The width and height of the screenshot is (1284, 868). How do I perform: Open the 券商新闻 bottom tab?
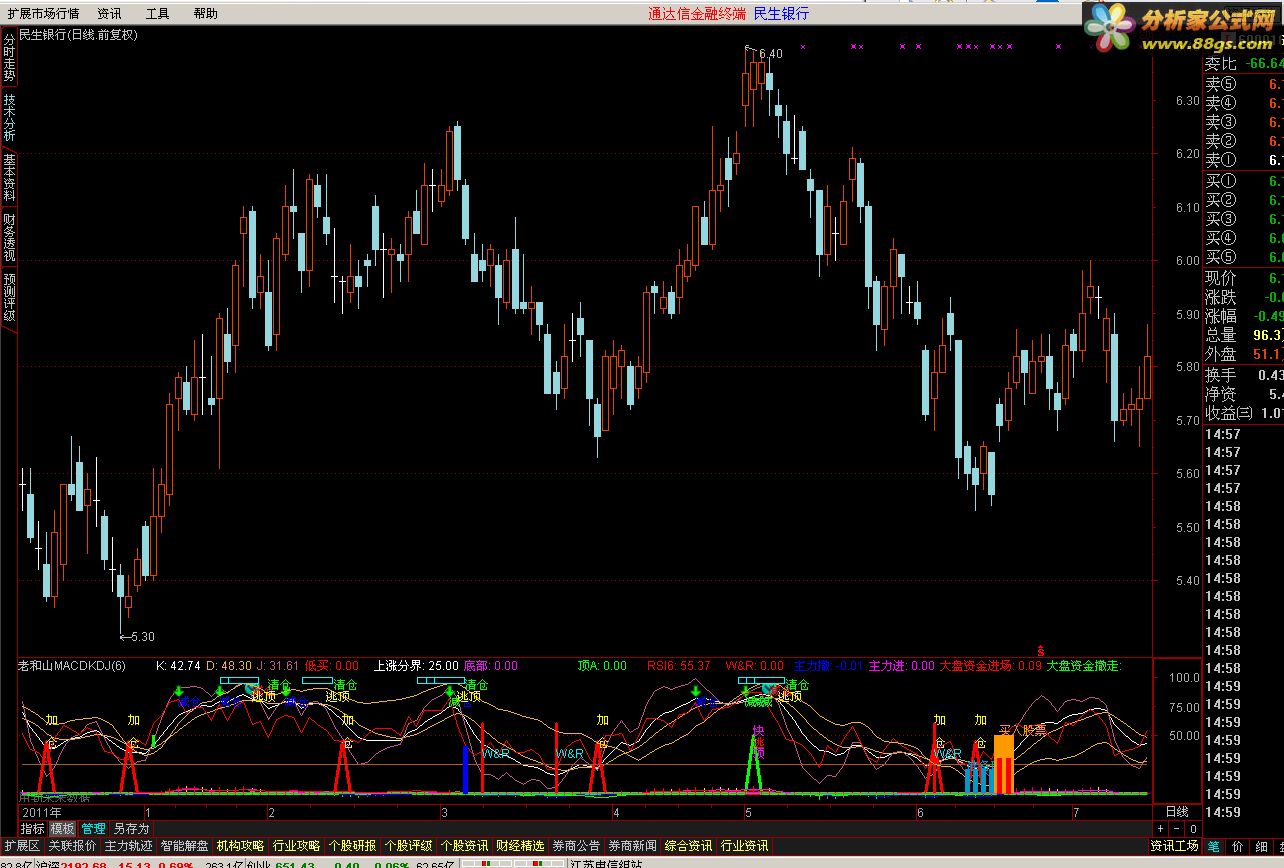click(632, 846)
